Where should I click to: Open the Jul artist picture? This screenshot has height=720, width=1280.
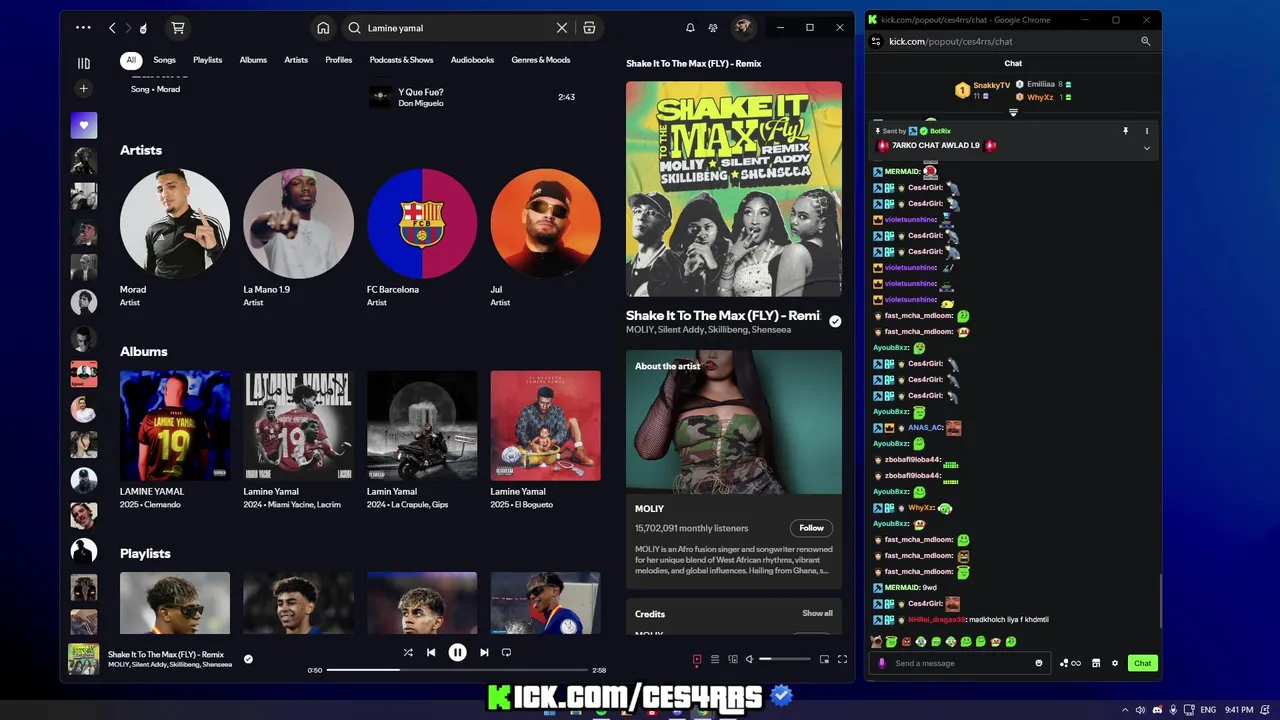[x=546, y=223]
